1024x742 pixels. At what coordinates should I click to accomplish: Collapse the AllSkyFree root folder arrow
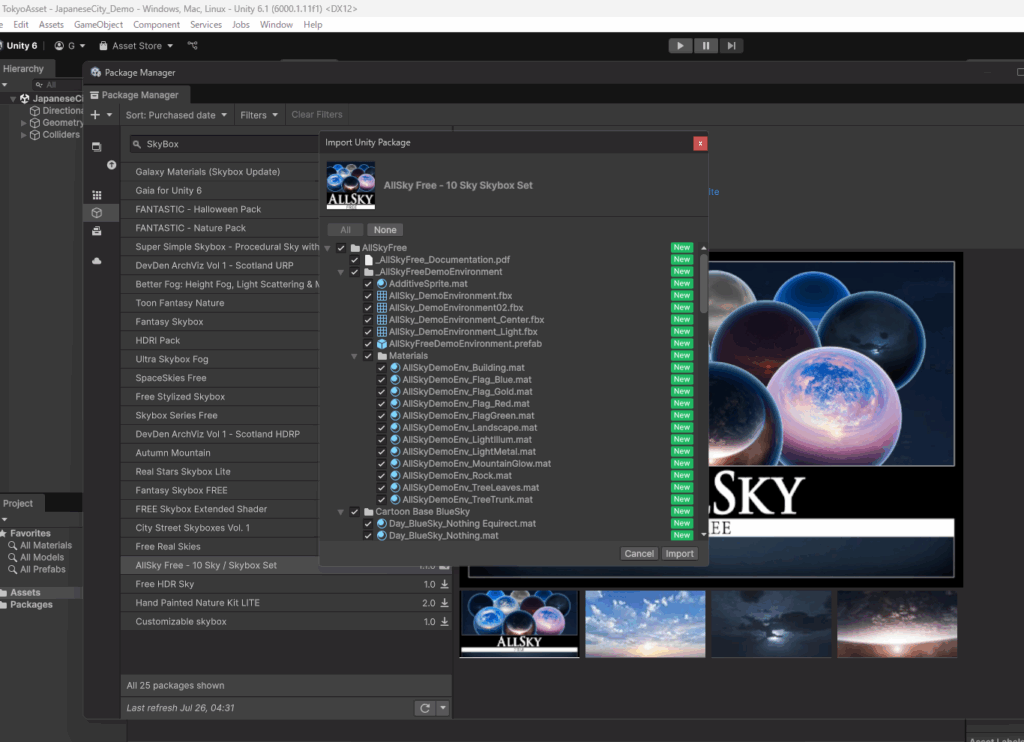tap(327, 248)
